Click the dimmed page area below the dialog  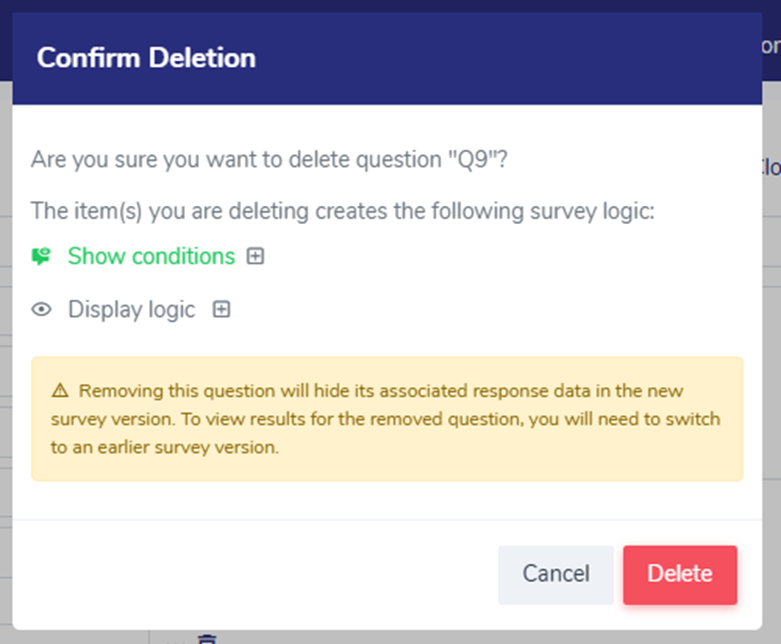pos(450,637)
